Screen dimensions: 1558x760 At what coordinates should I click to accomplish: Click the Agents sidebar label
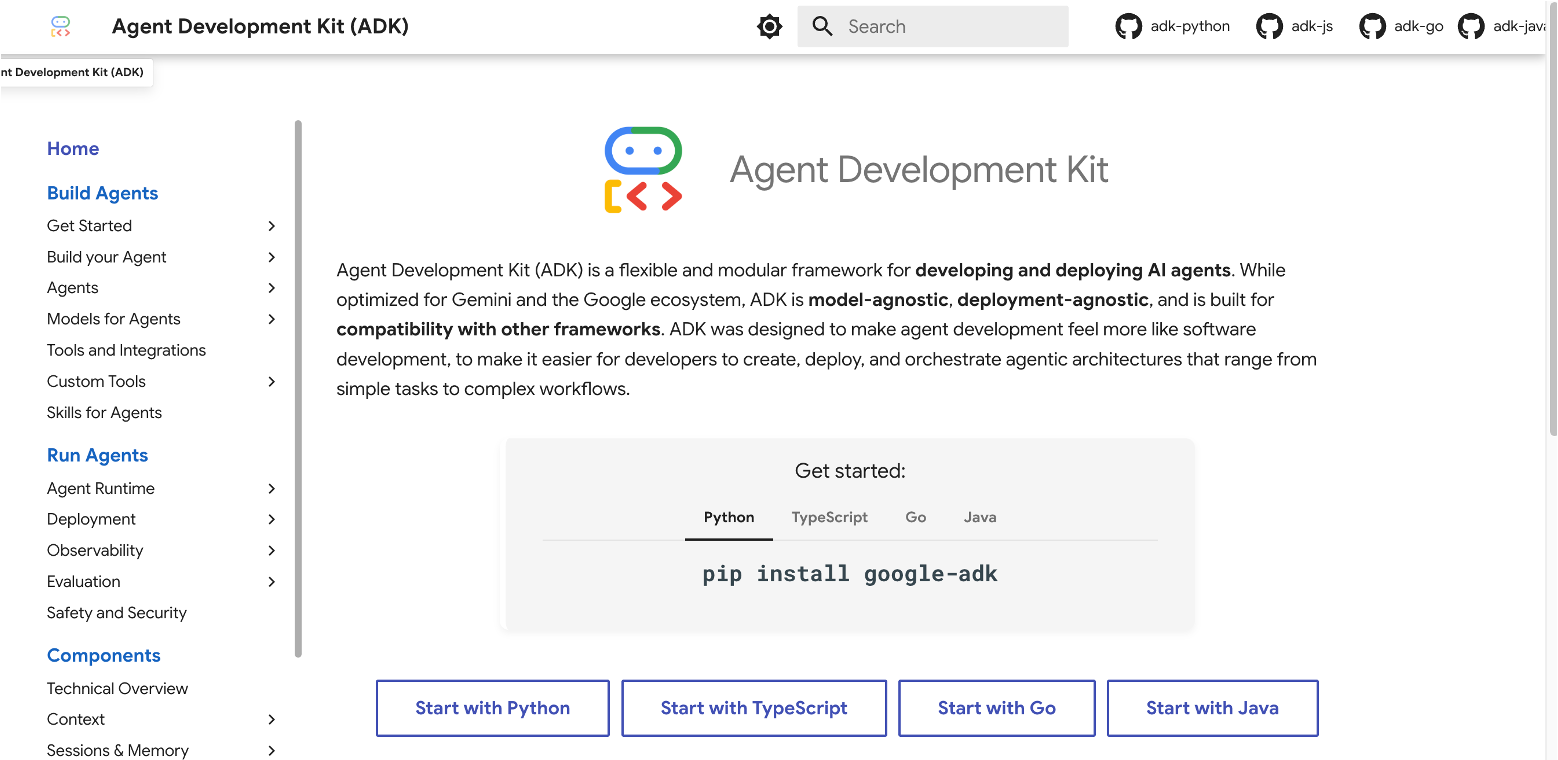(73, 288)
